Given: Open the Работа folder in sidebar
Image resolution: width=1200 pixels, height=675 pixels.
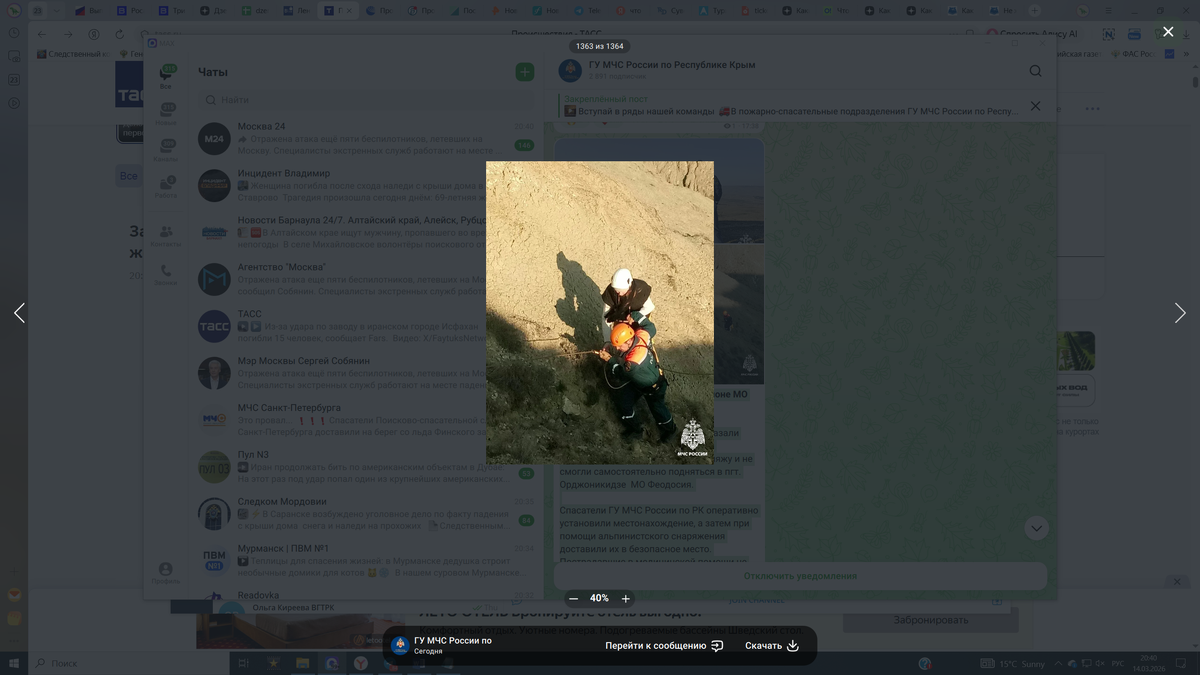Looking at the screenshot, I should 166,187.
